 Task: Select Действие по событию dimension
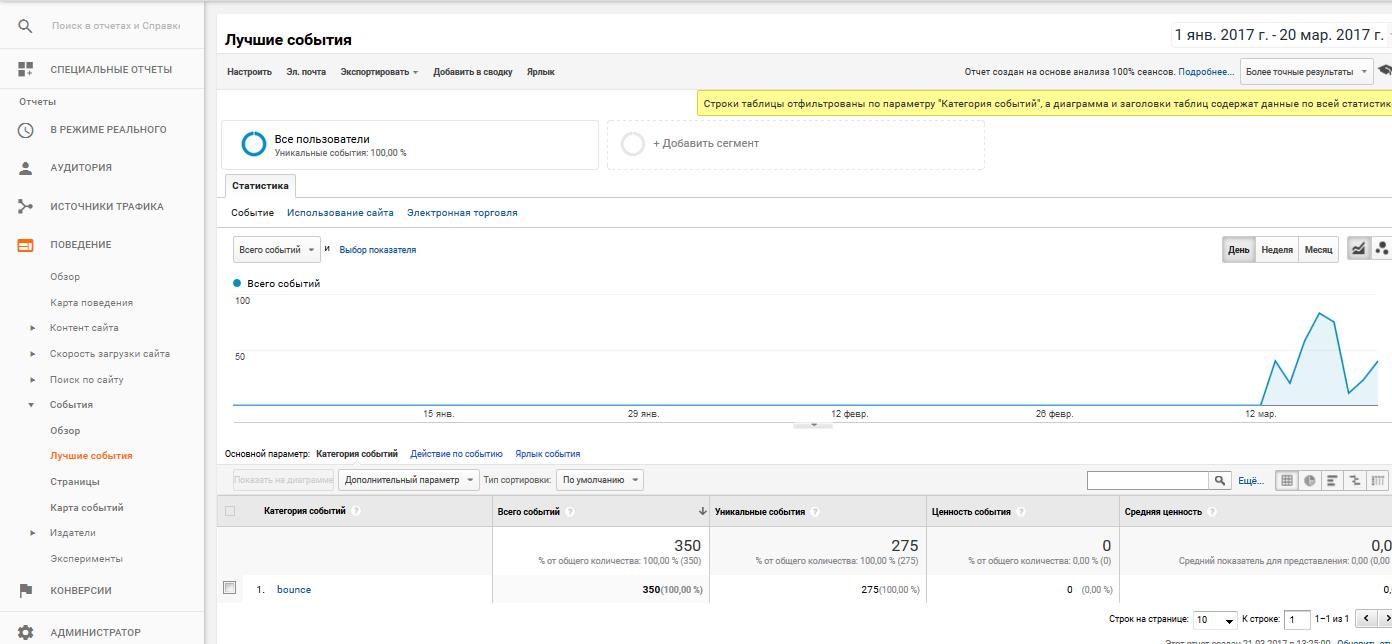point(456,454)
